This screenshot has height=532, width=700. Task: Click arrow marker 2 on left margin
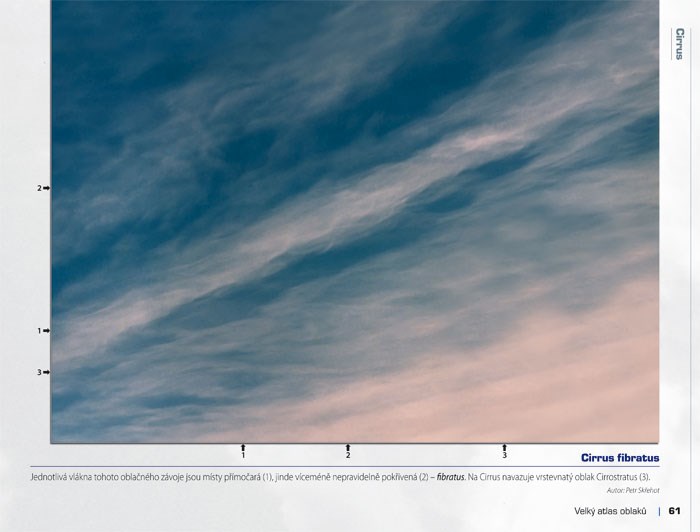pos(43,188)
